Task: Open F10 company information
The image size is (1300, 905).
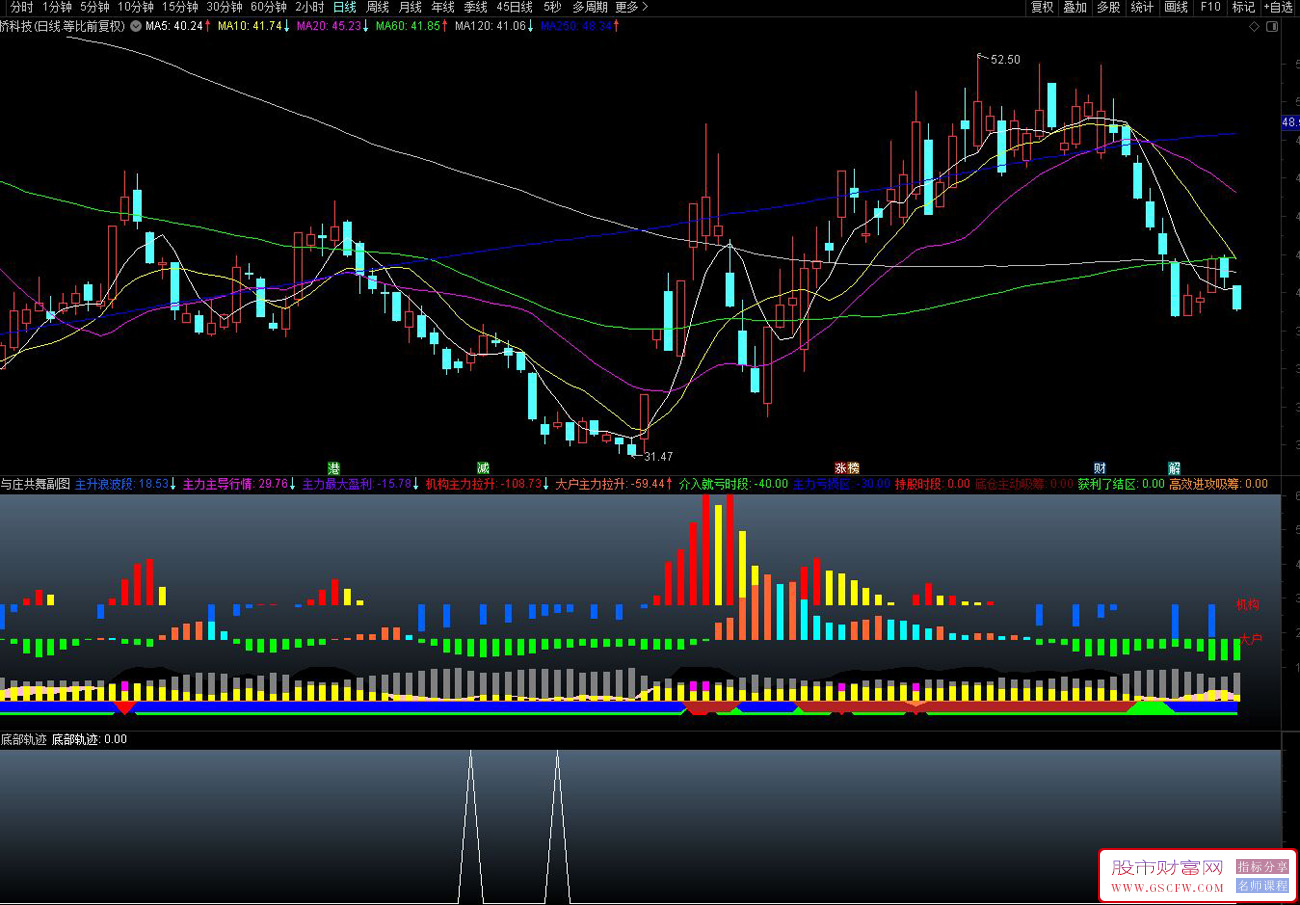Action: click(1210, 7)
